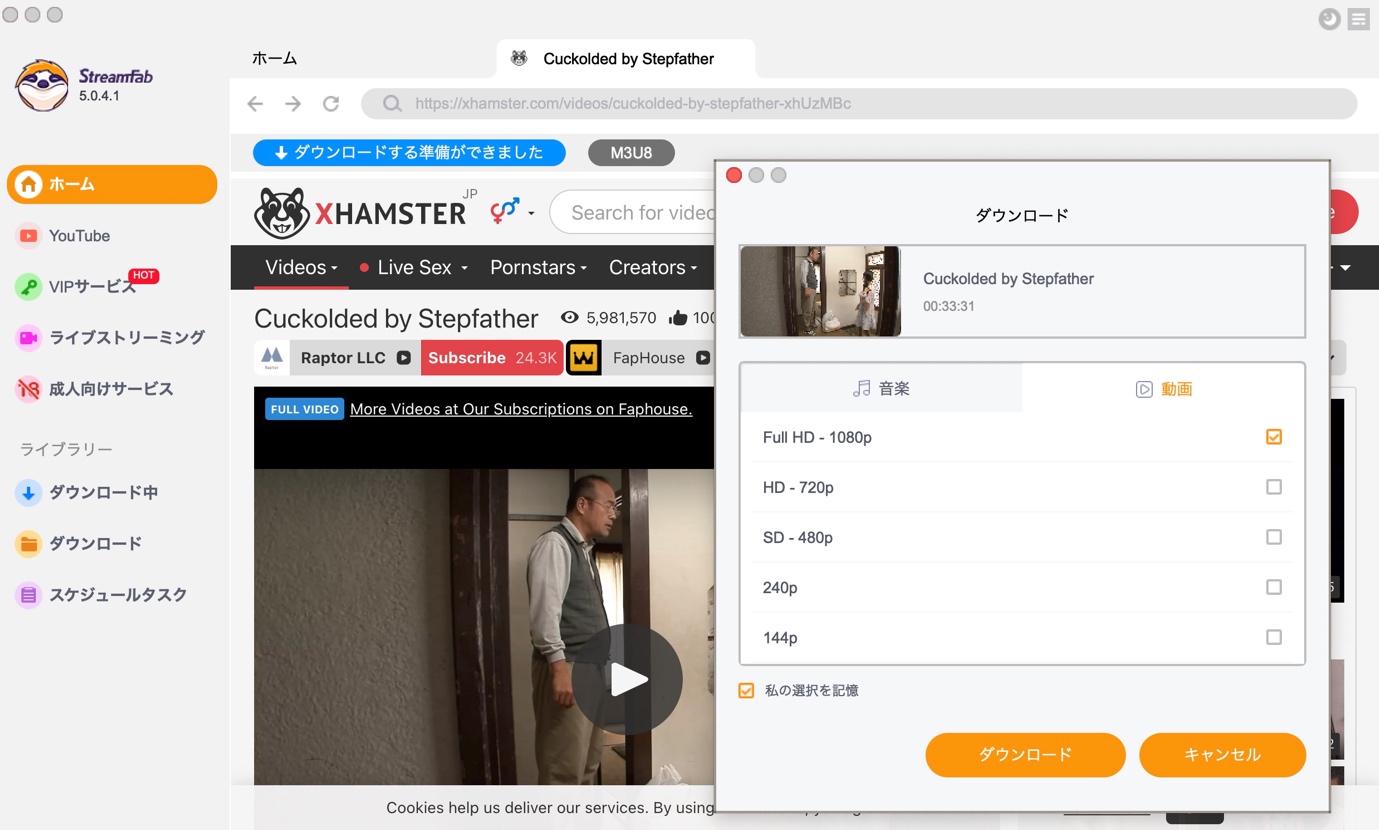Click the M3U8 badge

631,153
